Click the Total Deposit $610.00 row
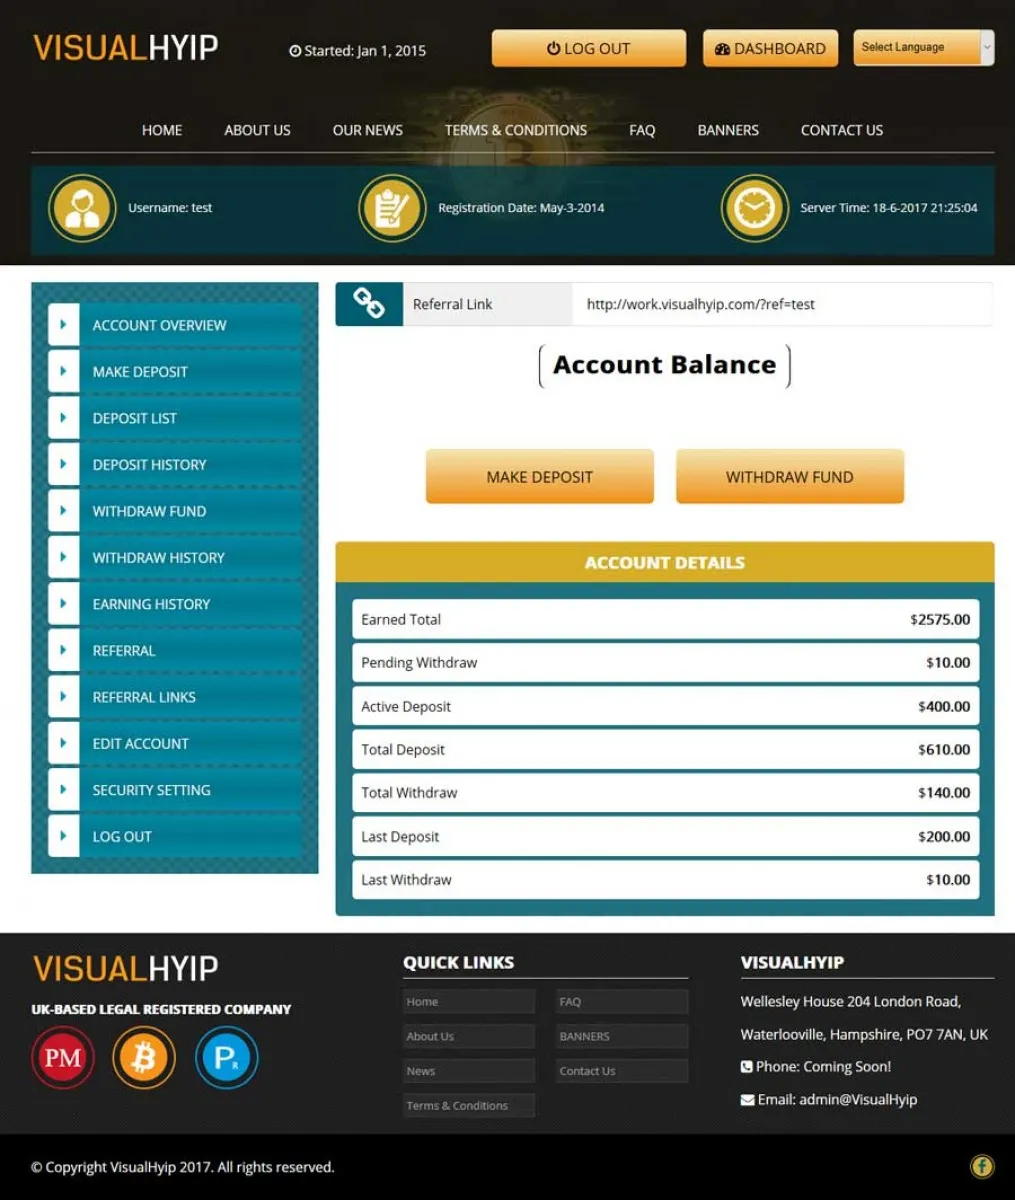The width and height of the screenshot is (1015, 1200). [x=665, y=749]
